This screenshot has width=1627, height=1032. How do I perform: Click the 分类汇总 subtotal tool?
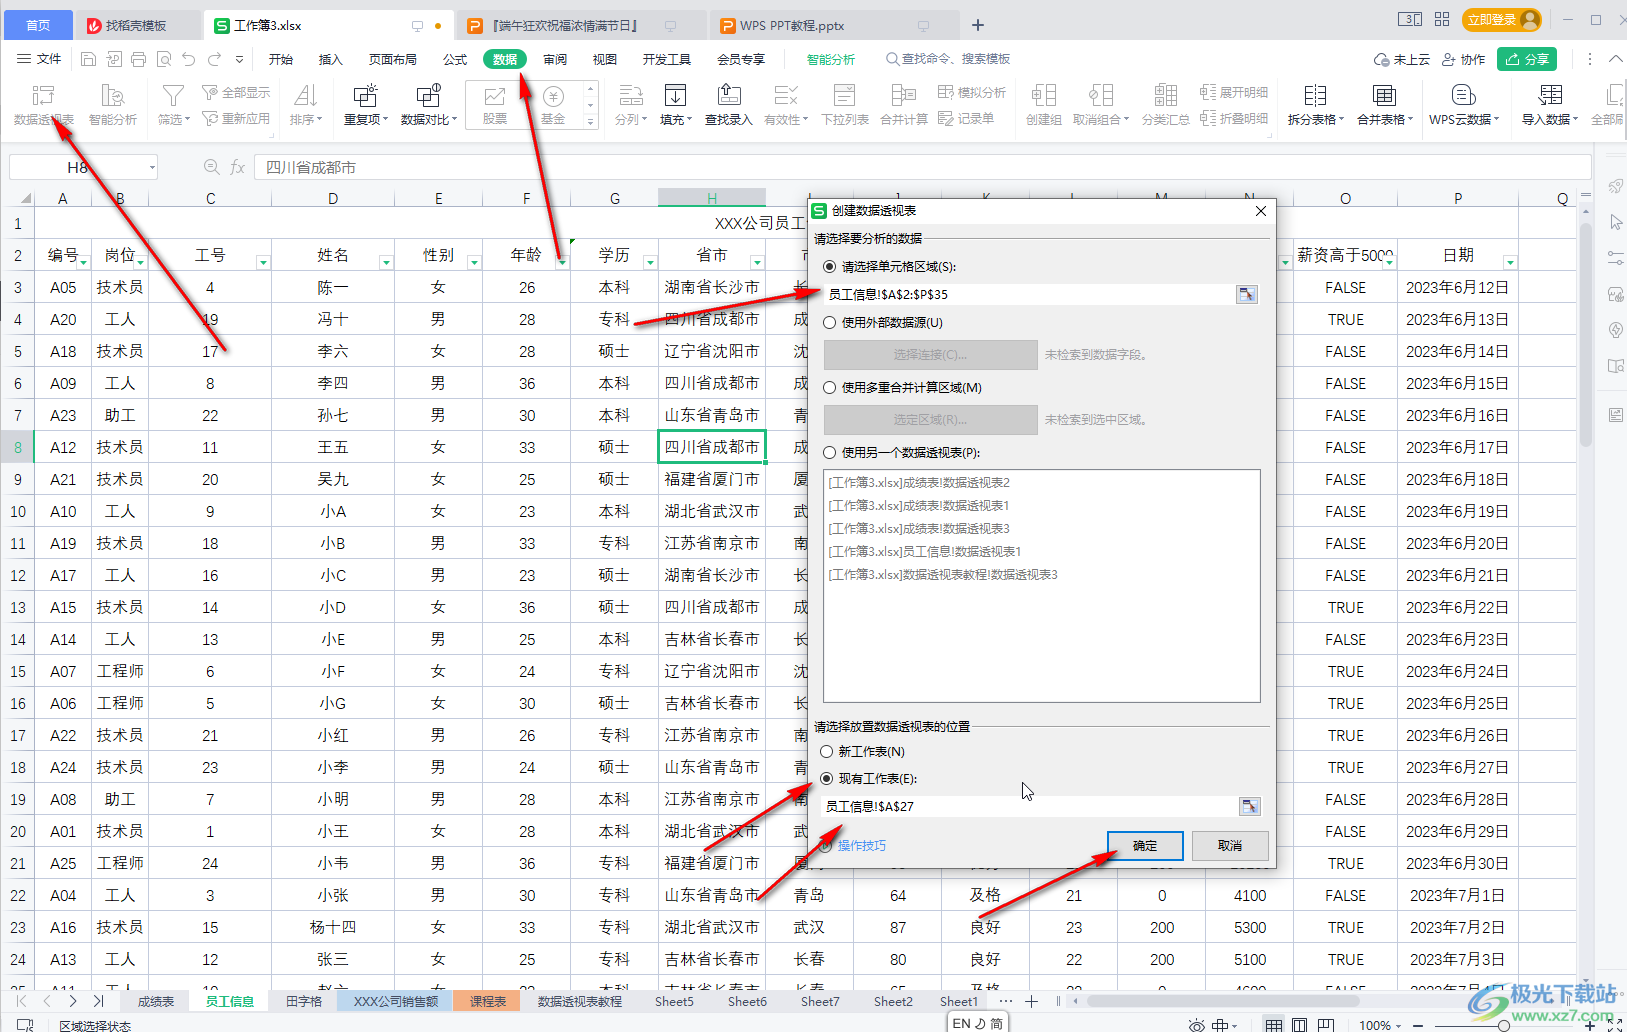pos(1166,105)
